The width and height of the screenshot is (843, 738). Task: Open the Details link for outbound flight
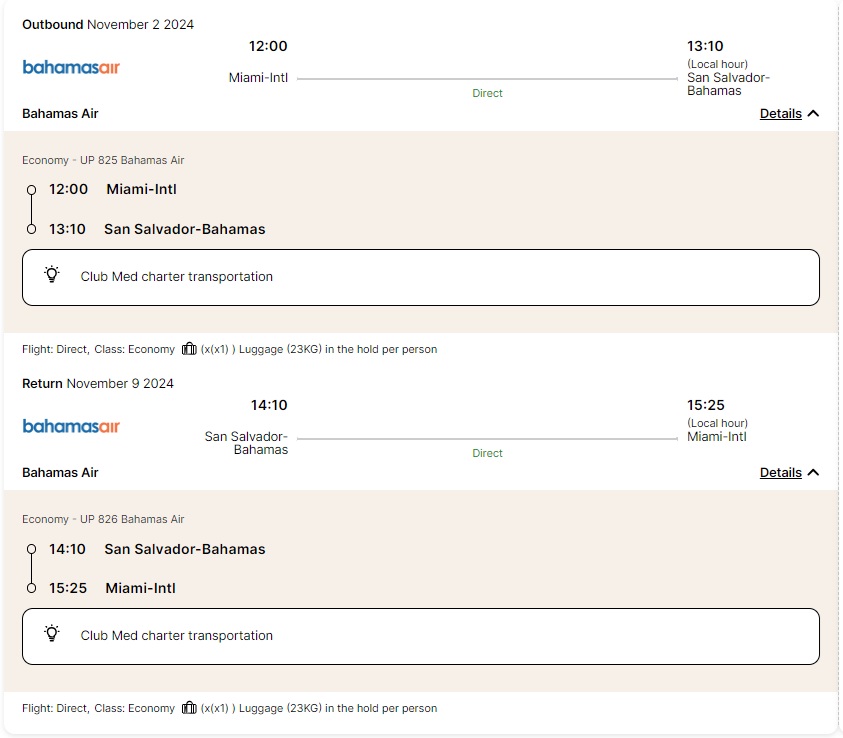pyautogui.click(x=780, y=114)
